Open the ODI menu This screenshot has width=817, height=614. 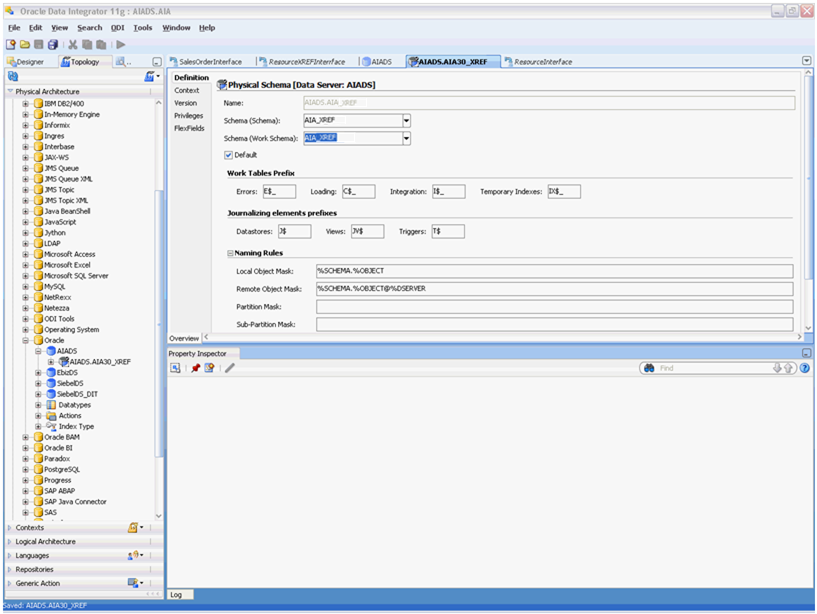tap(117, 28)
